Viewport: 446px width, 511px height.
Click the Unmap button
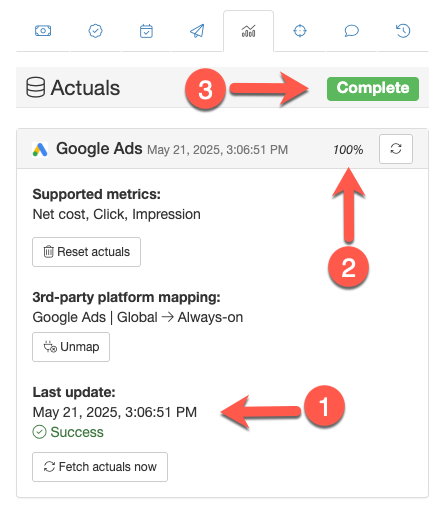71,347
